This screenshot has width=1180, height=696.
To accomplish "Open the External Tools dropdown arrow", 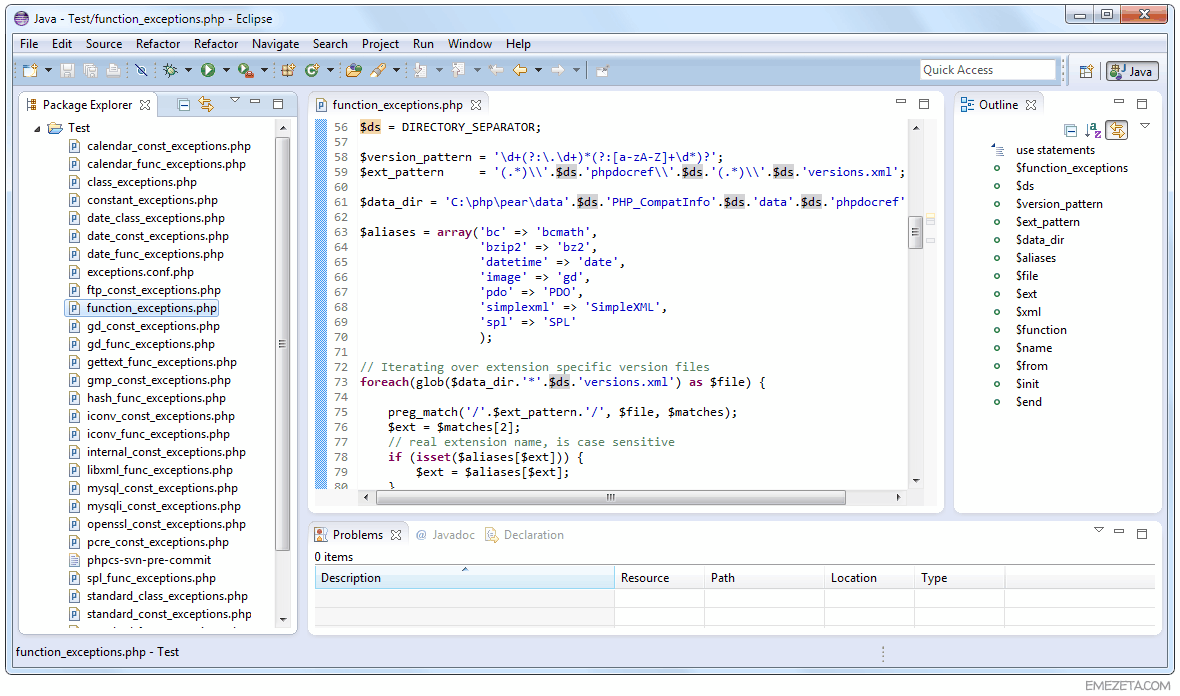I will [x=264, y=71].
